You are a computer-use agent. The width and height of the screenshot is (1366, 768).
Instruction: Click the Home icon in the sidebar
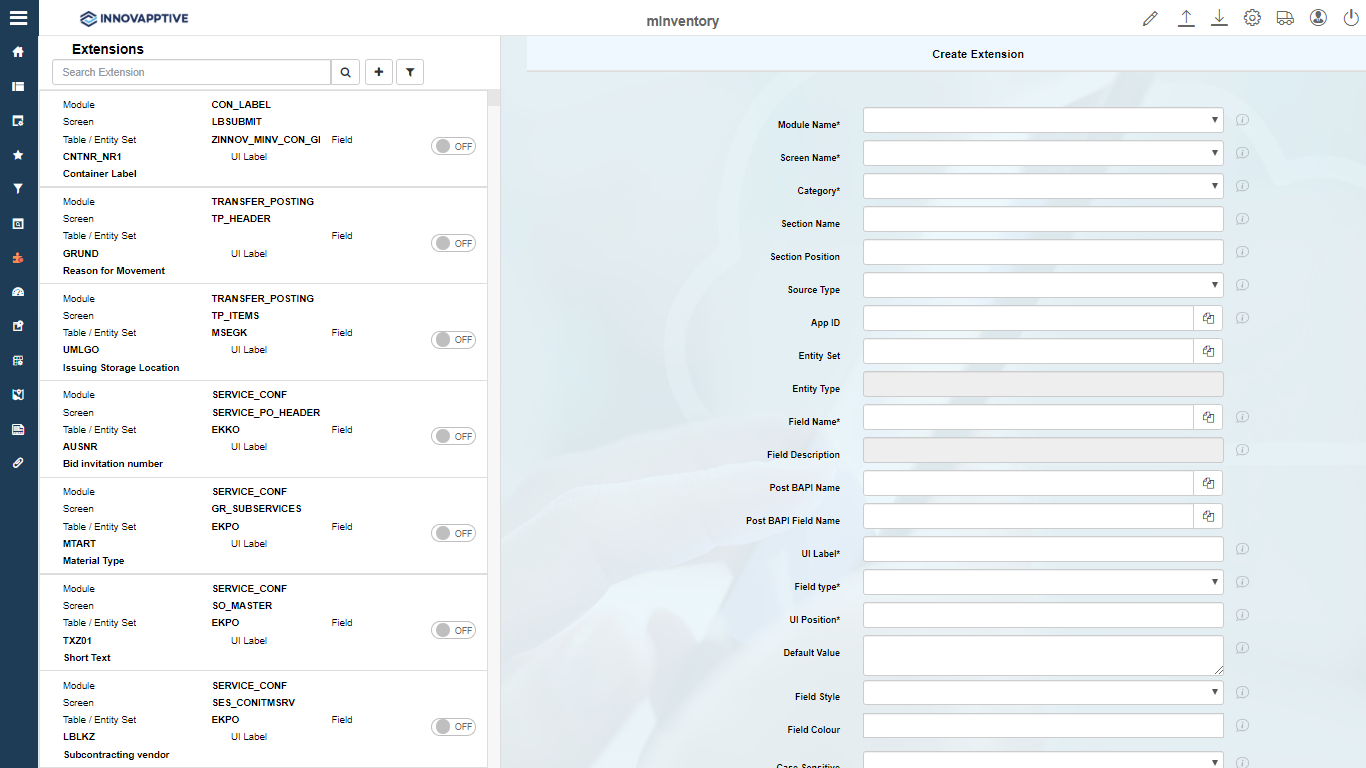click(x=18, y=52)
